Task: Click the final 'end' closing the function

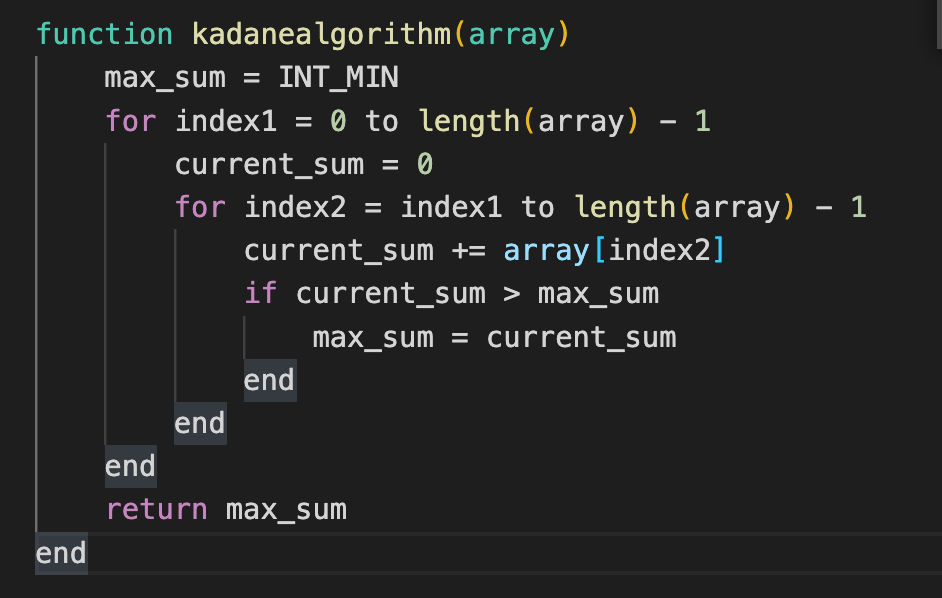Action: [61, 553]
